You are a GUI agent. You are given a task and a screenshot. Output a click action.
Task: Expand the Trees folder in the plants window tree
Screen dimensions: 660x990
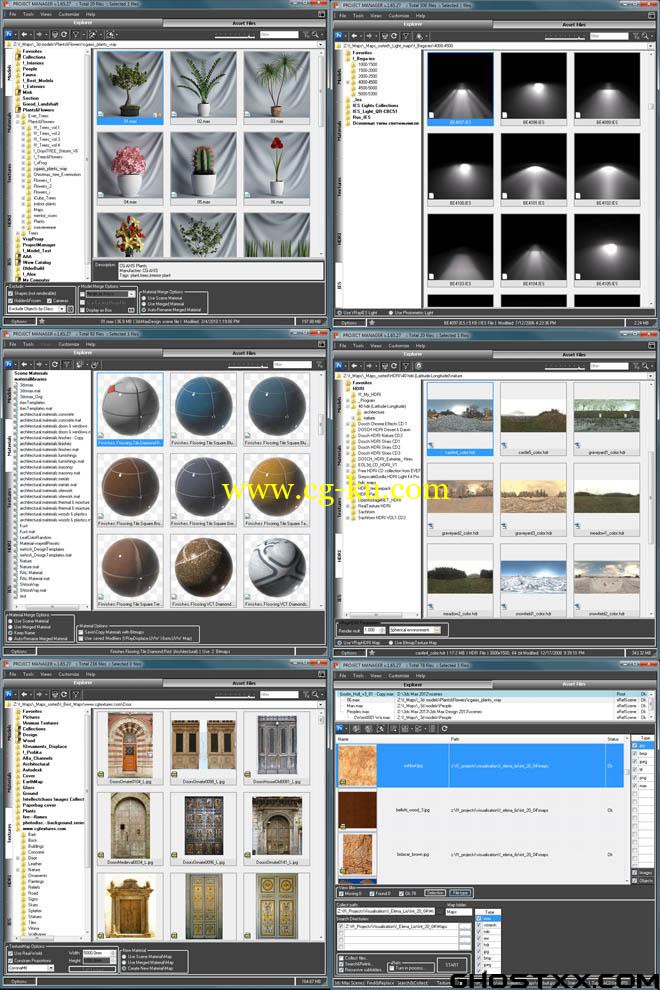(x=17, y=233)
